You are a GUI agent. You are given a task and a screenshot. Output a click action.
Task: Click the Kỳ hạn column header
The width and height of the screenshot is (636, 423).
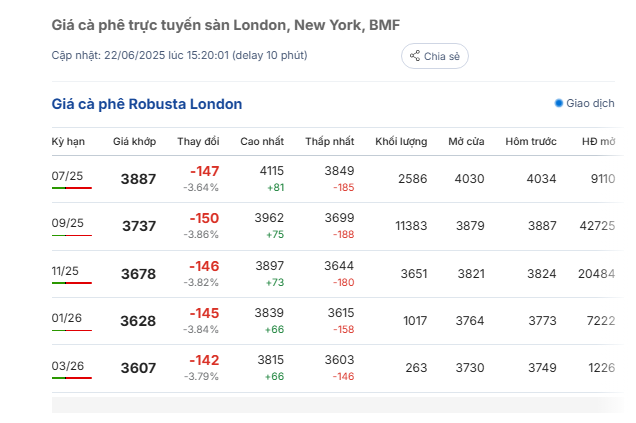[68, 142]
